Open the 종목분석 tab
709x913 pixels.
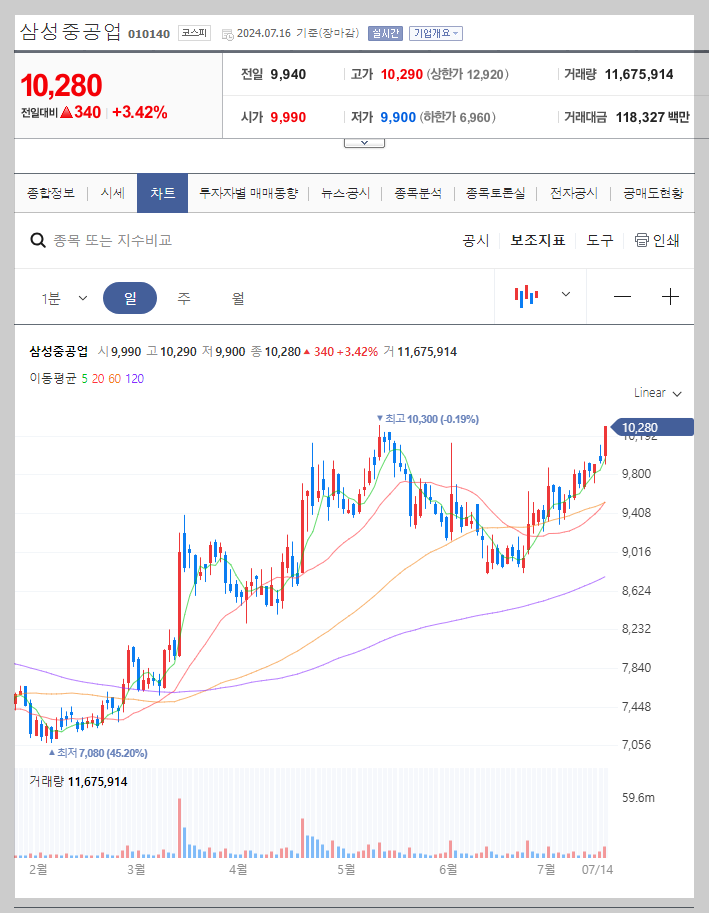click(x=418, y=193)
